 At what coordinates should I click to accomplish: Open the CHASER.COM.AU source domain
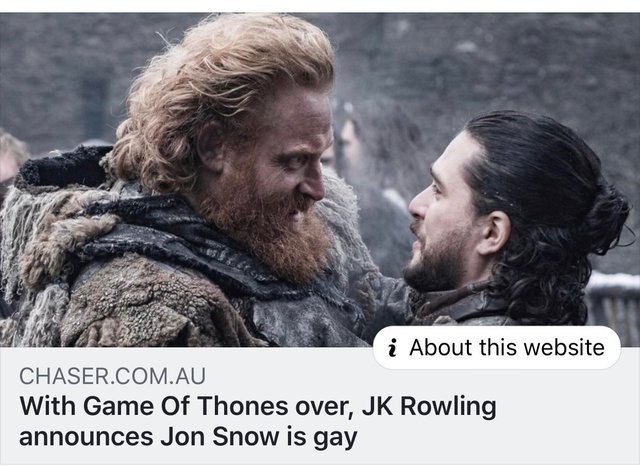click(112, 376)
